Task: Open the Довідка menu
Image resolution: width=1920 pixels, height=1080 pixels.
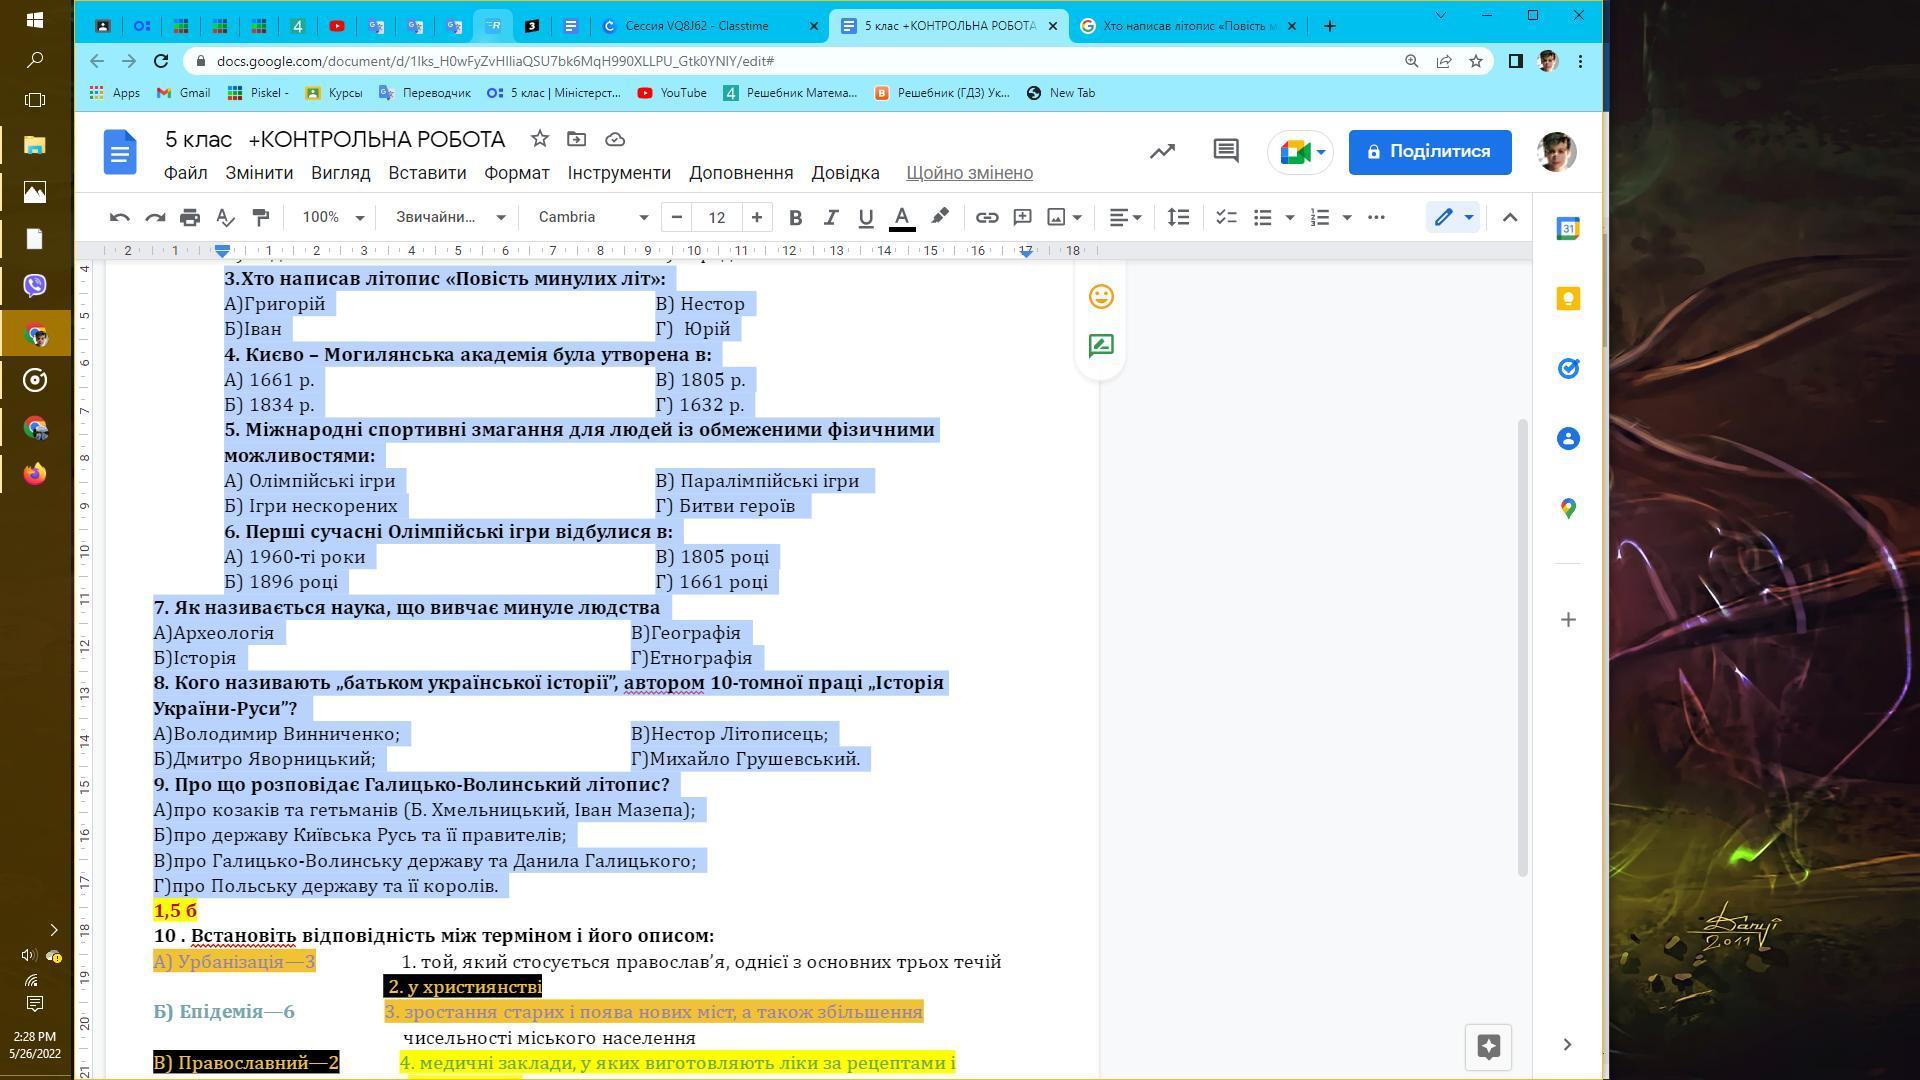Action: pos(845,173)
